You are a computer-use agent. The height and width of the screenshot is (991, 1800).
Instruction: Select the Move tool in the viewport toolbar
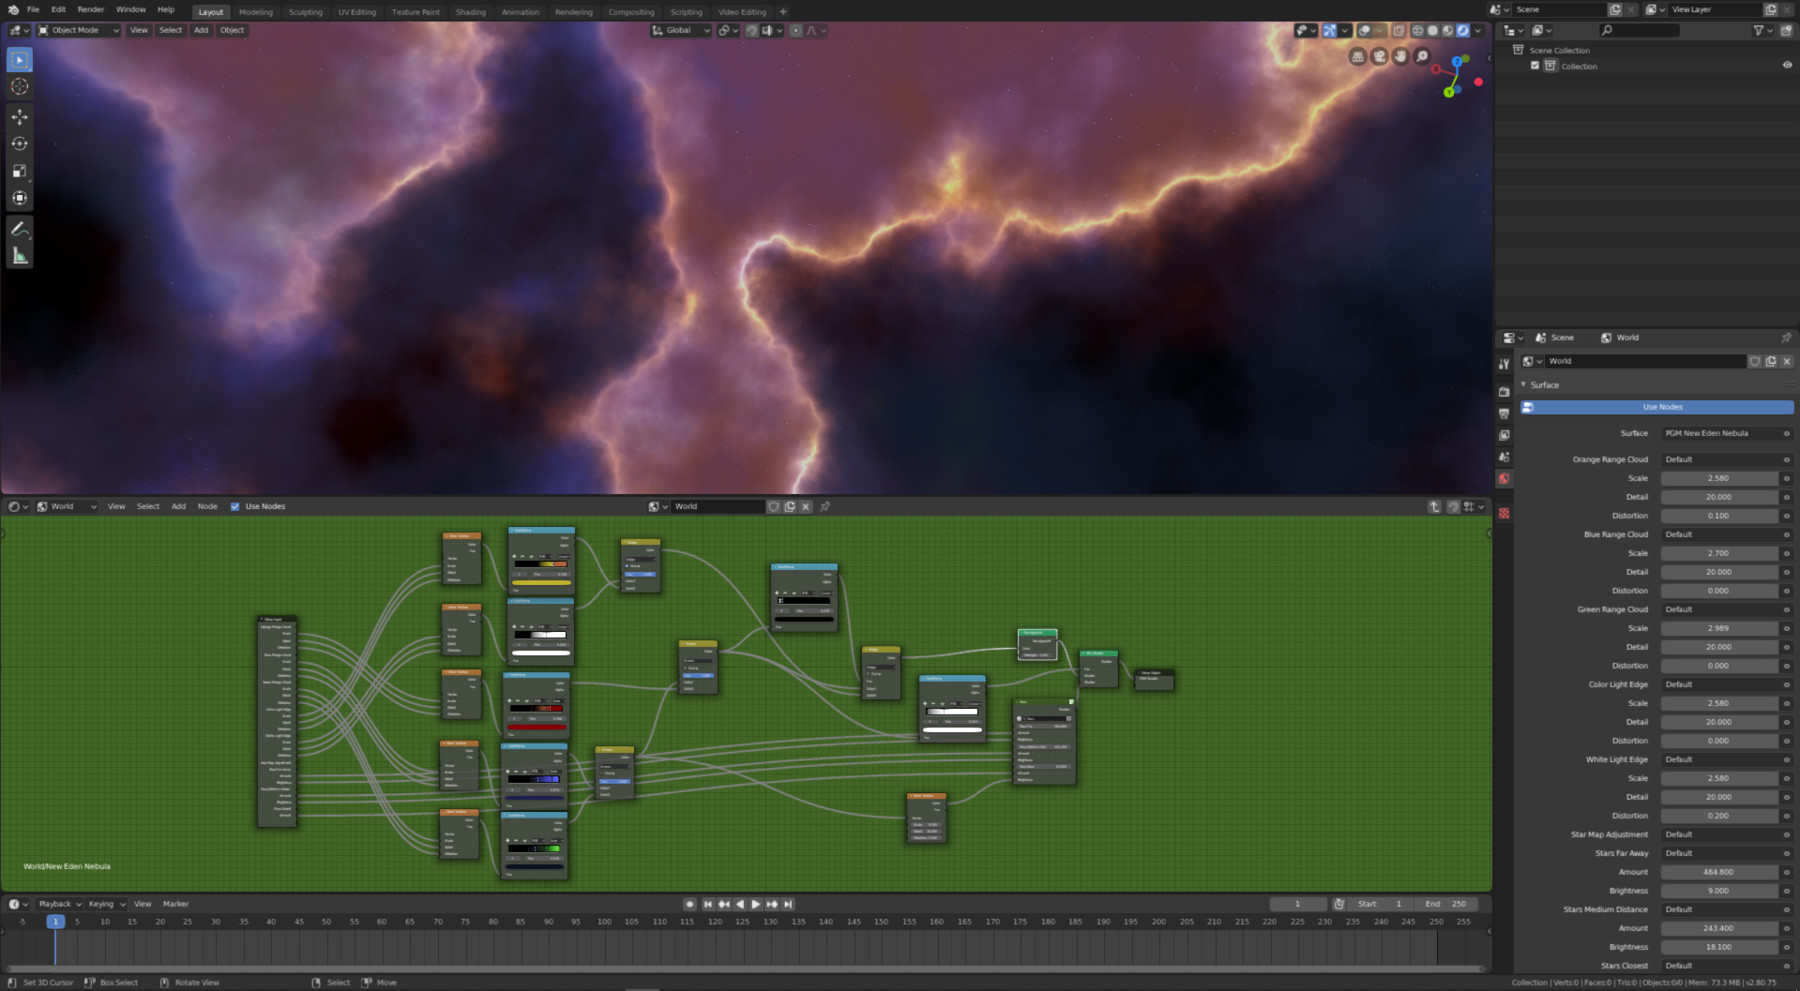tap(18, 116)
